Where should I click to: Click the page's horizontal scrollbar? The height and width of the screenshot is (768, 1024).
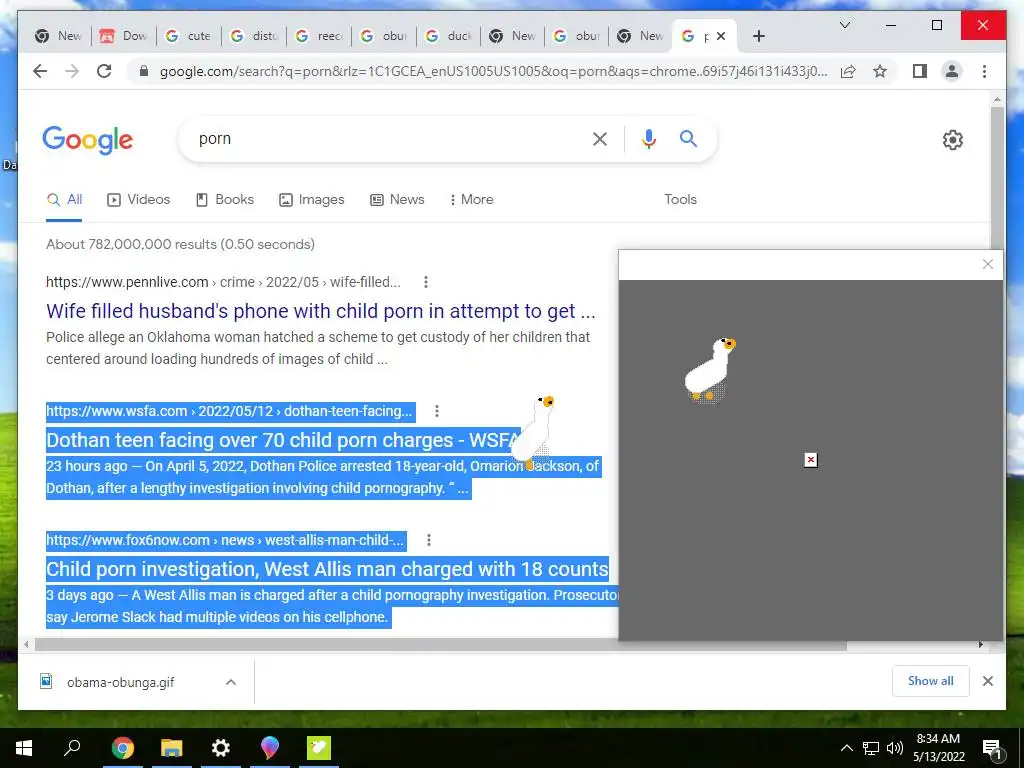click(x=441, y=645)
